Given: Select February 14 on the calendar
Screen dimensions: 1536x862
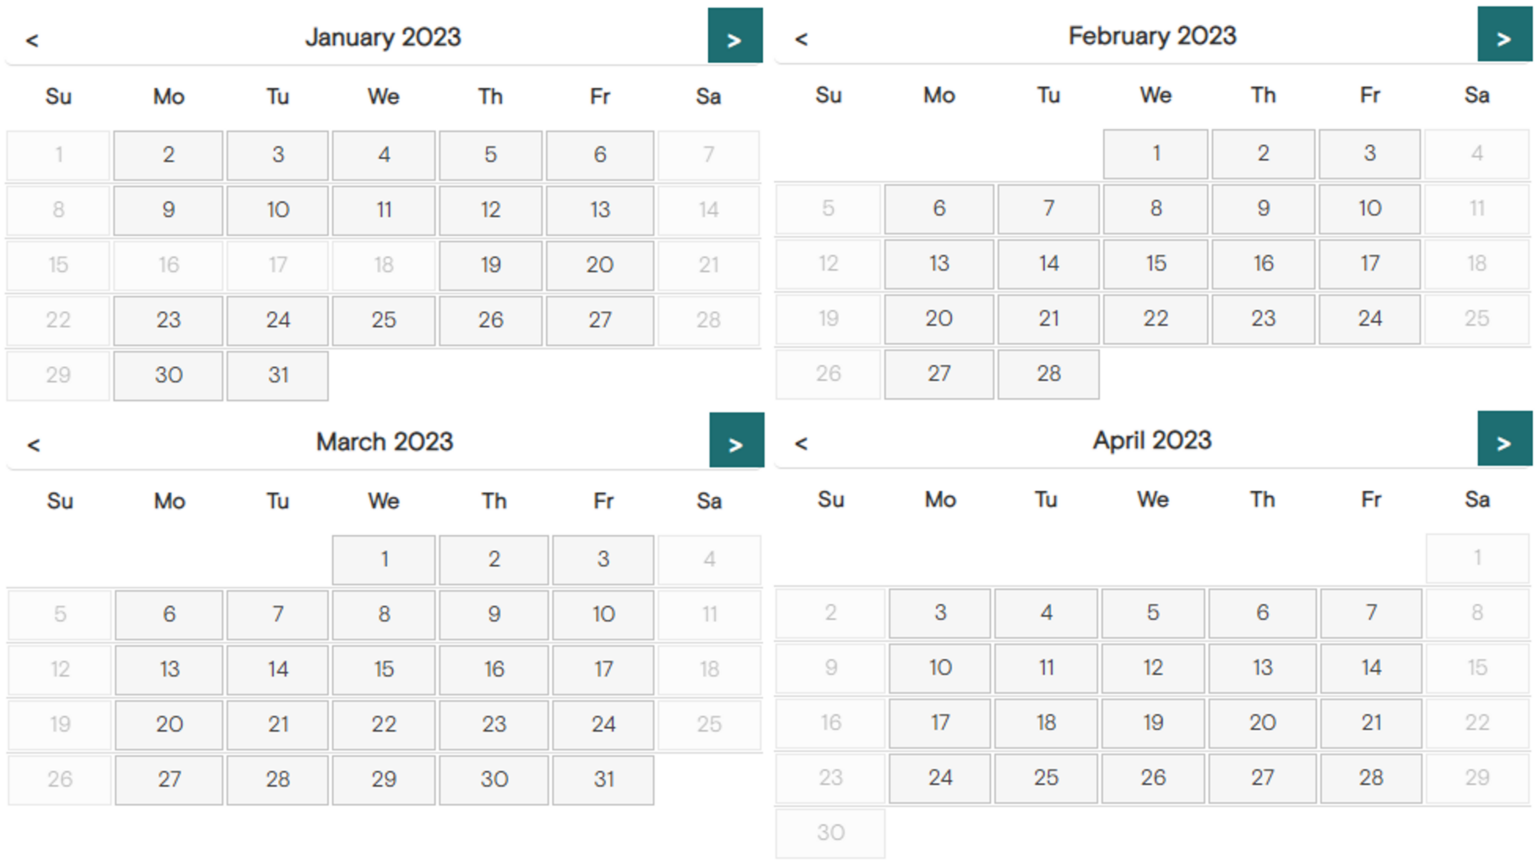Looking at the screenshot, I should pos(1048,263).
